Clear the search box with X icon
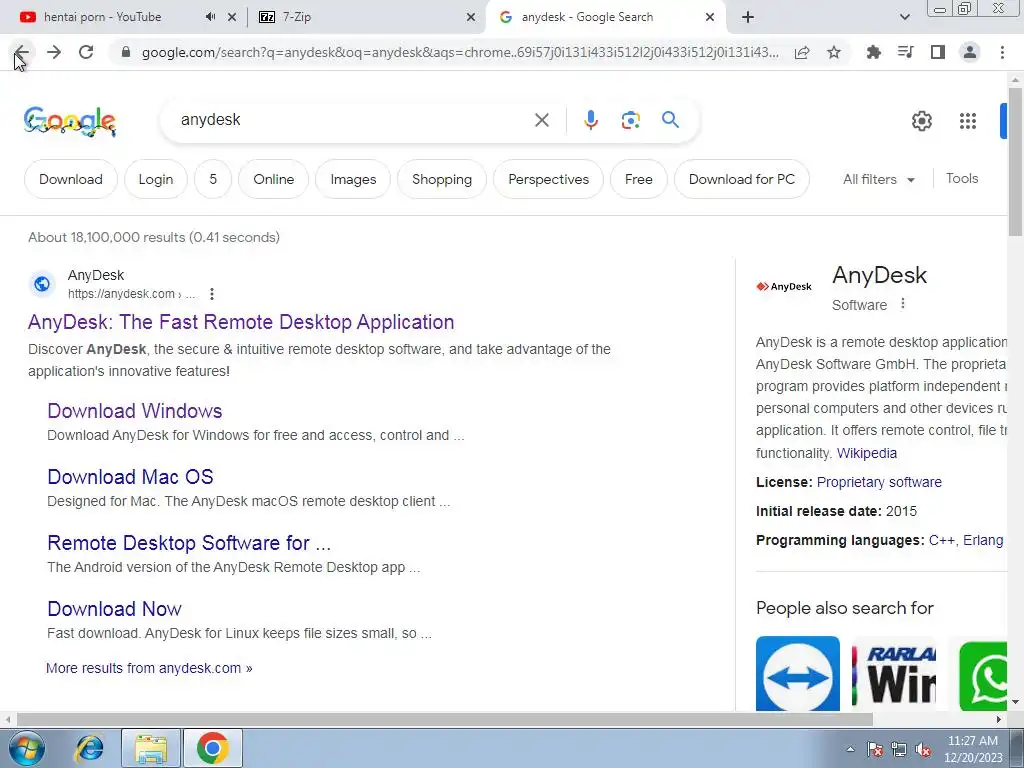Screen dimensions: 1024x768 (x=541, y=120)
